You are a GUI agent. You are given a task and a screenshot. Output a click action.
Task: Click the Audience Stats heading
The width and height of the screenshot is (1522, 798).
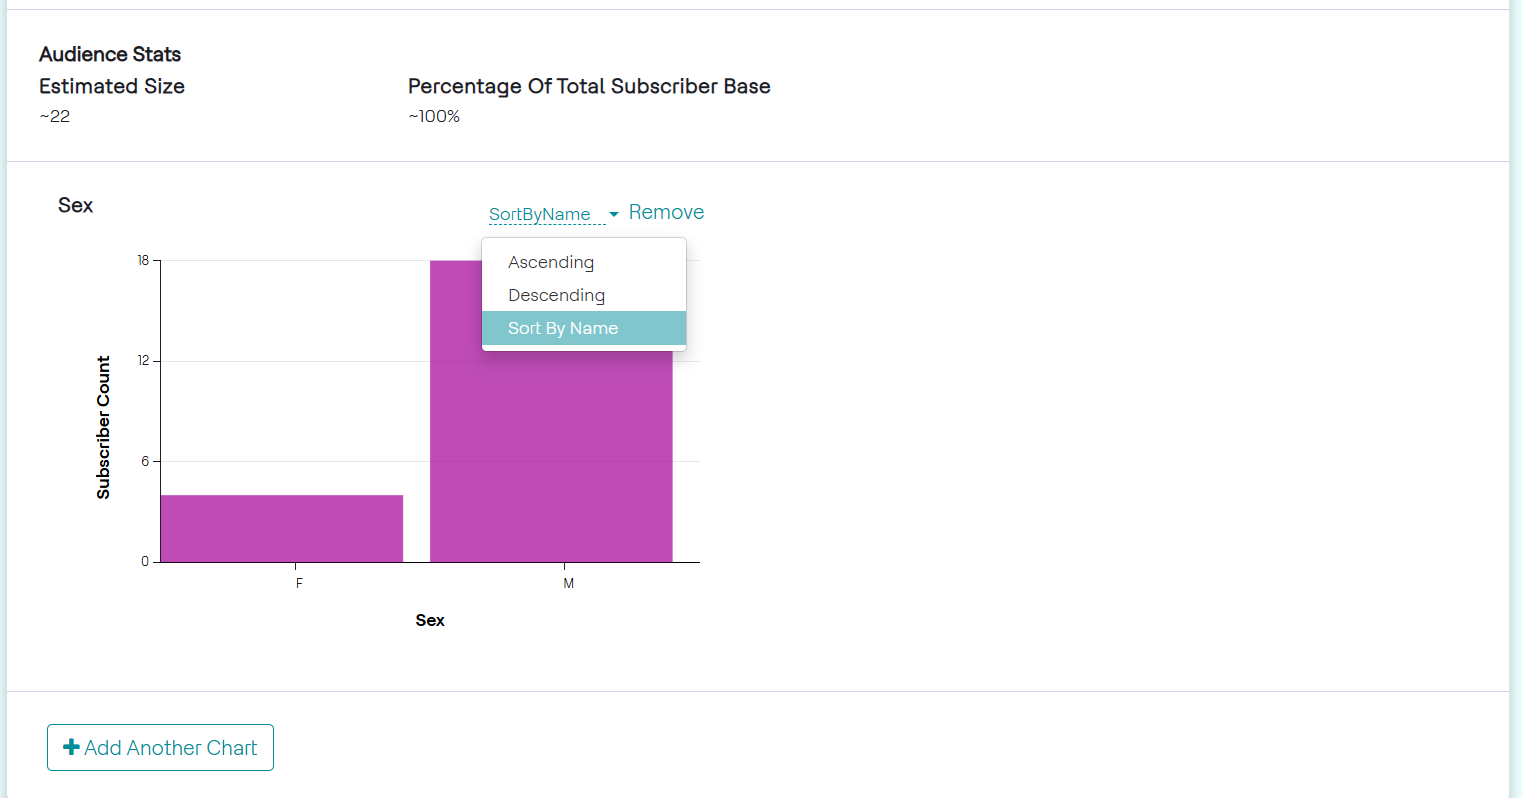110,54
